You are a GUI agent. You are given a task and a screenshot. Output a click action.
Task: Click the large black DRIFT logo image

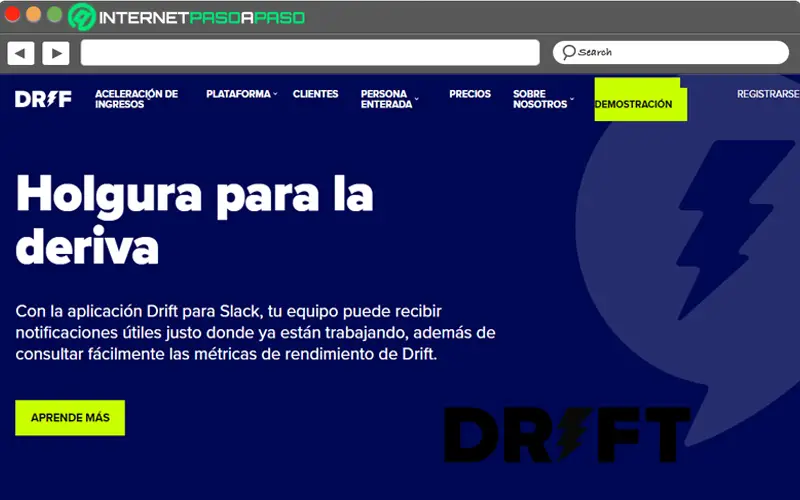567,435
